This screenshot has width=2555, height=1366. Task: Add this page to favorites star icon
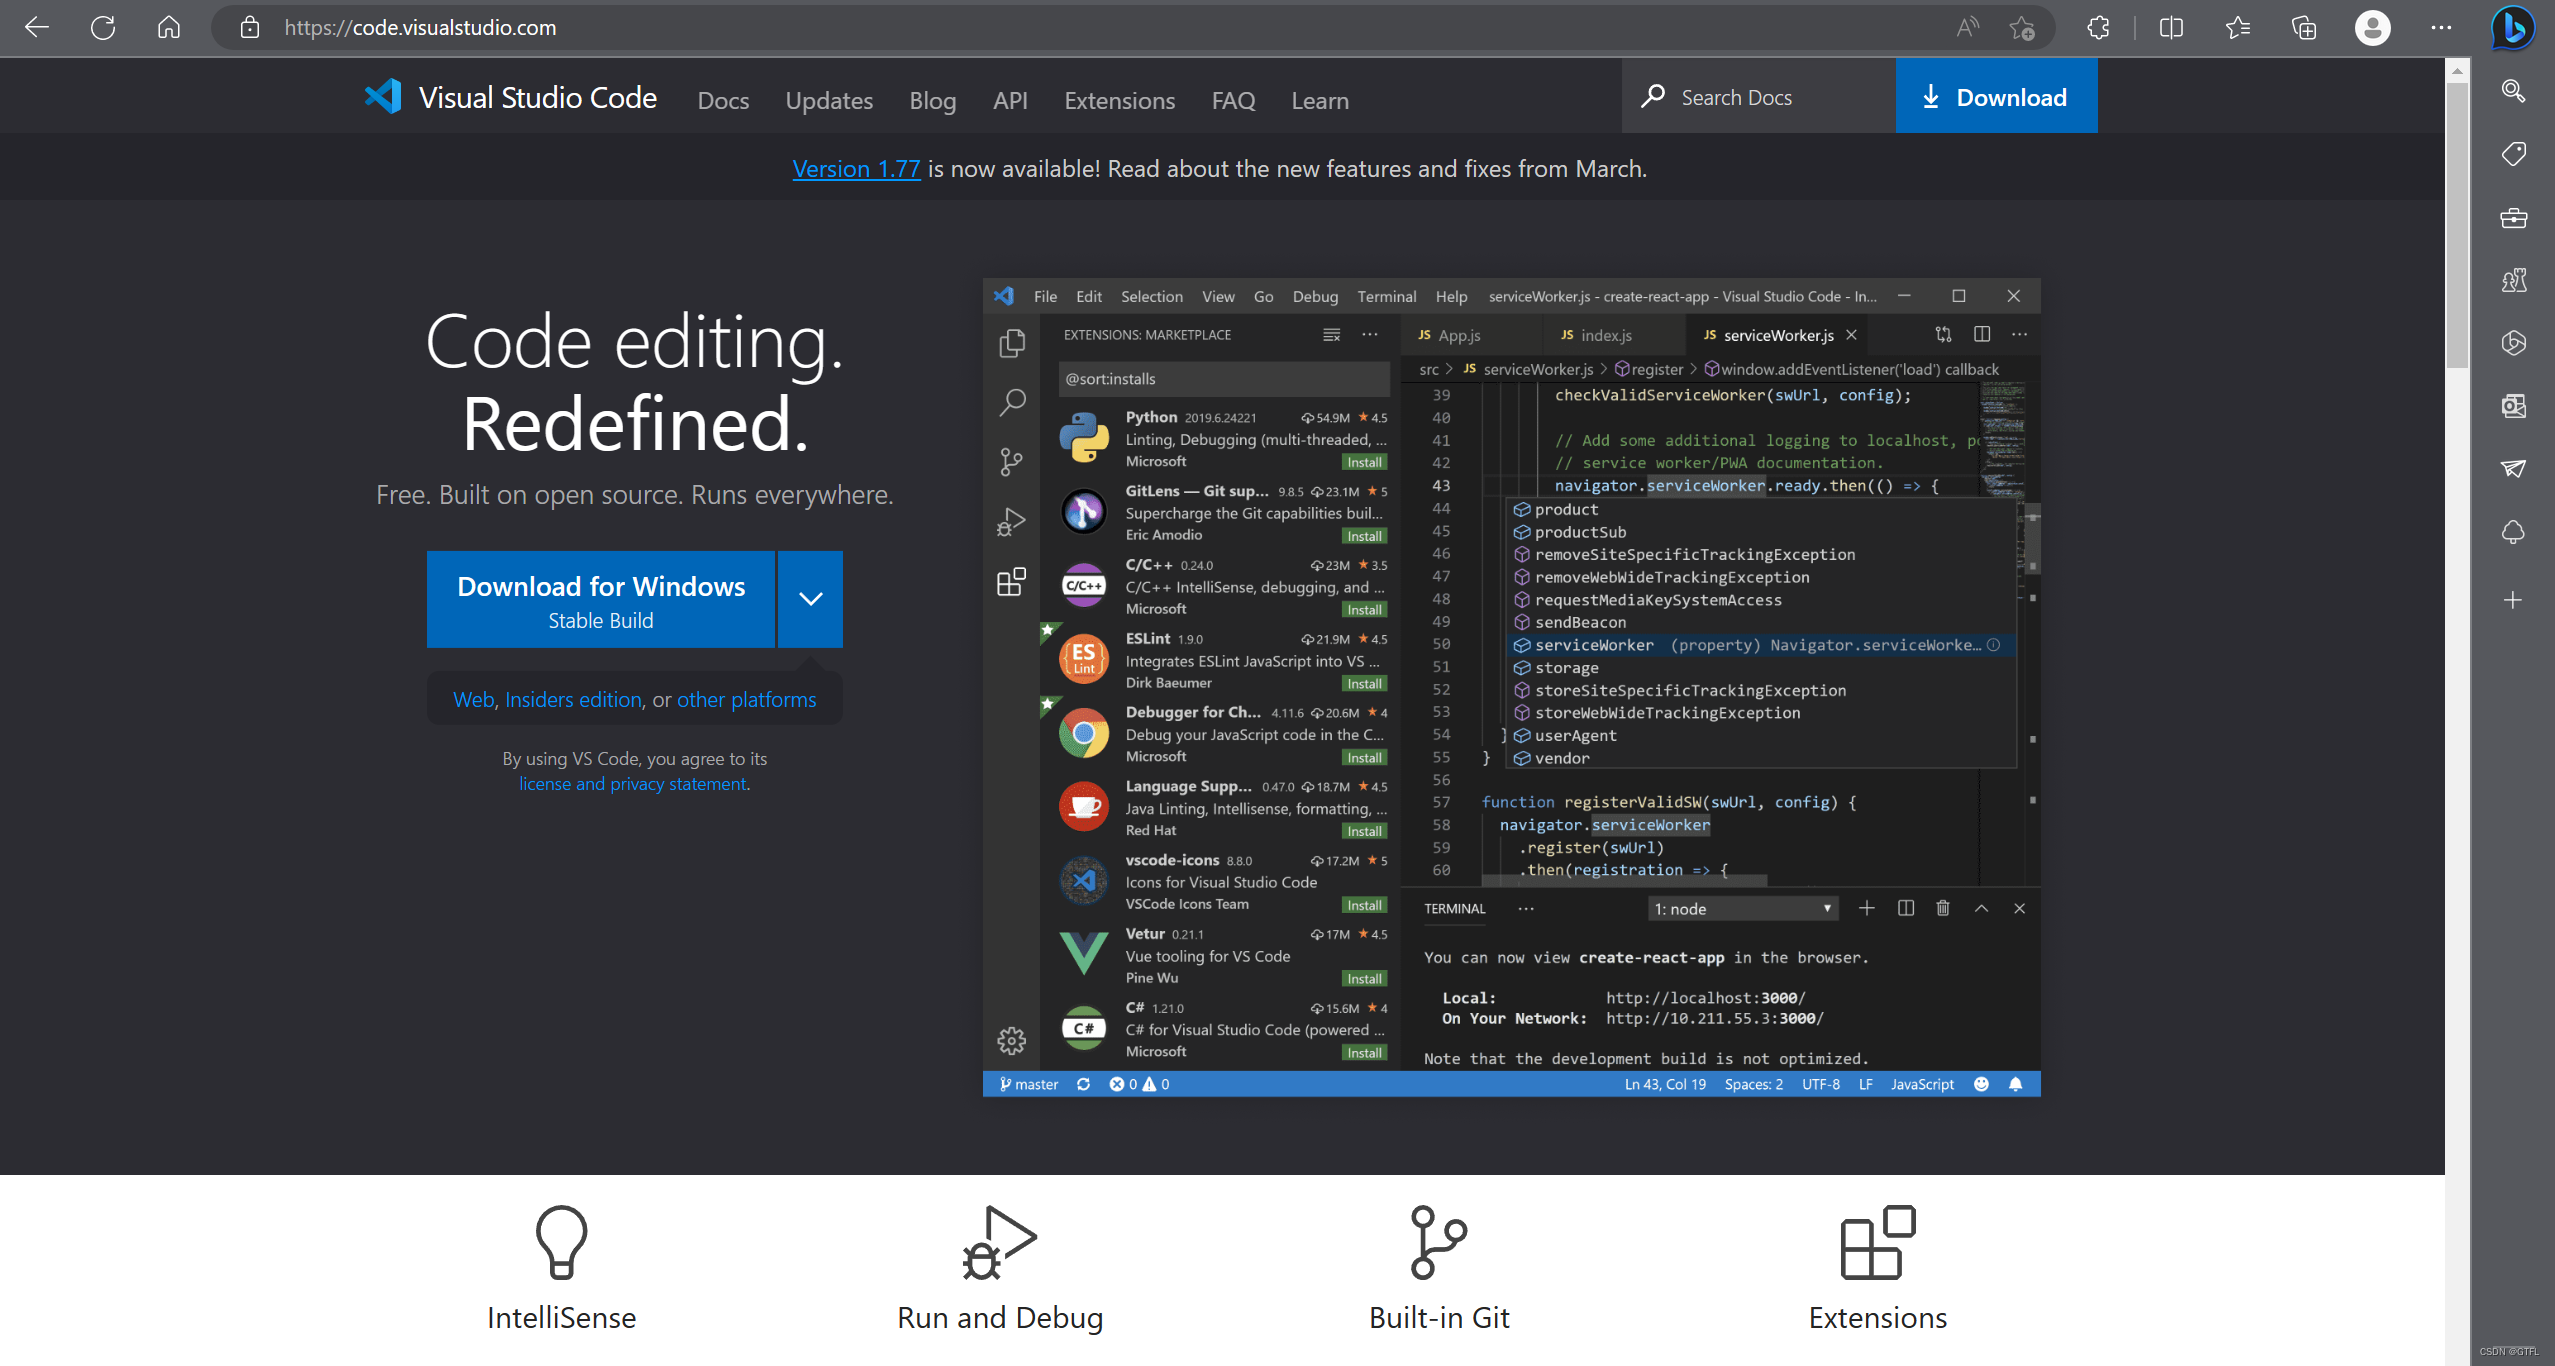[x=2021, y=28]
